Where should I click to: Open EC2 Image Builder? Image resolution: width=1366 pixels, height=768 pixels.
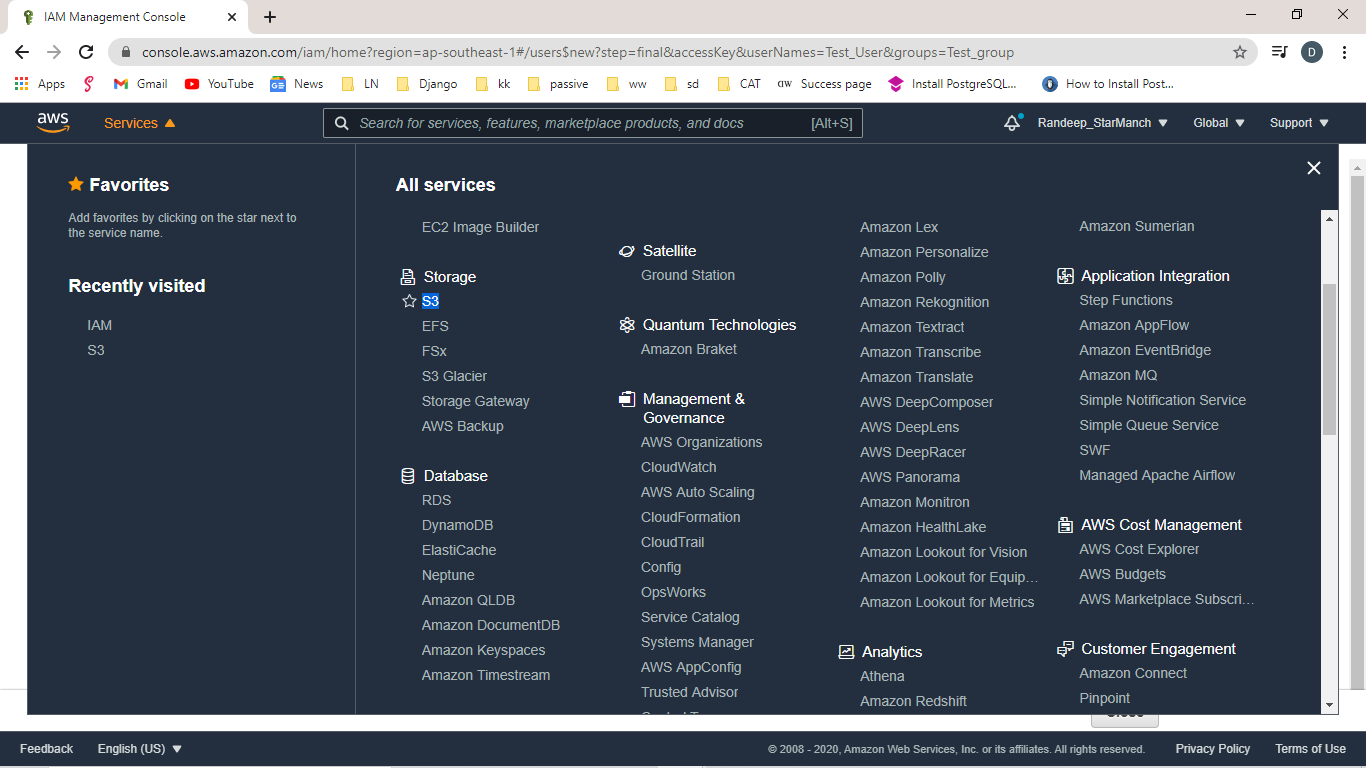tap(480, 227)
